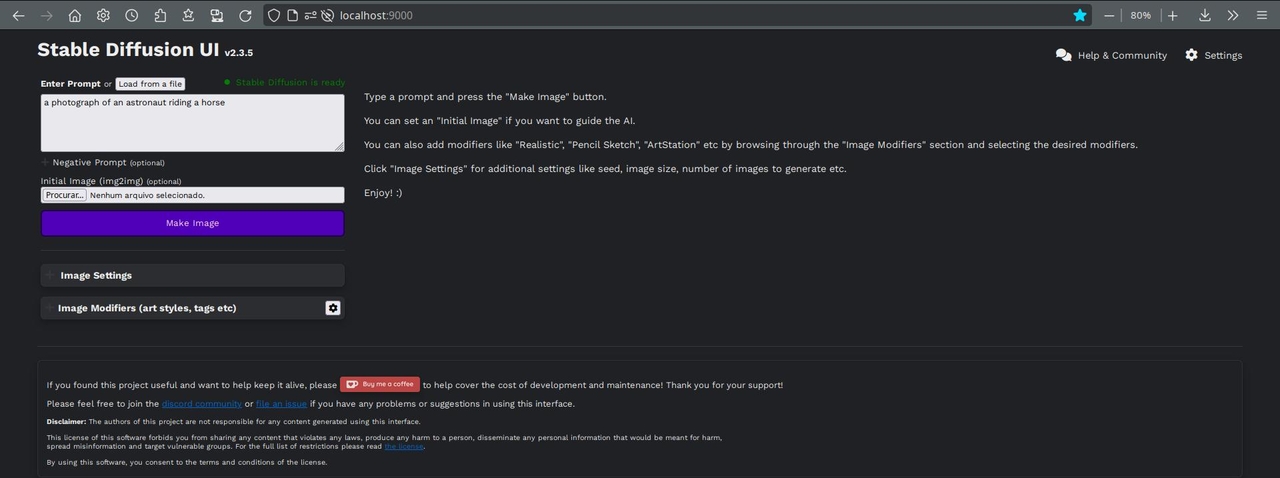The image size is (1280, 478).
Task: Expand the Negative Prompt section
Action: [102, 162]
